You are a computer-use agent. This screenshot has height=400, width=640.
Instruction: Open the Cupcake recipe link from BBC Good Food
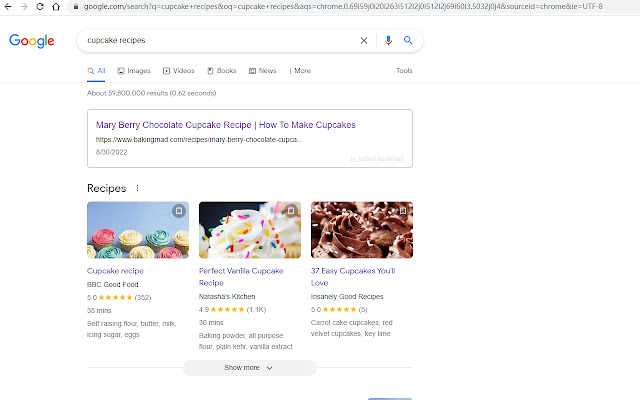click(x=115, y=270)
